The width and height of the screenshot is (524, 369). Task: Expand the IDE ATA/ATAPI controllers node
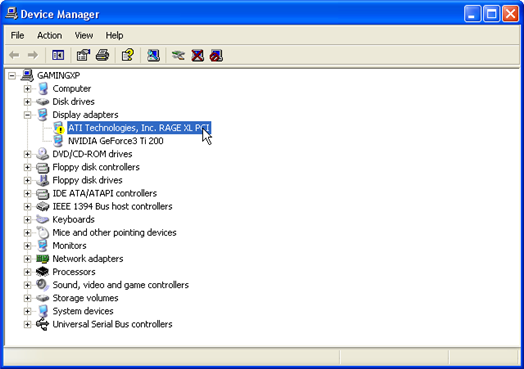[27, 193]
